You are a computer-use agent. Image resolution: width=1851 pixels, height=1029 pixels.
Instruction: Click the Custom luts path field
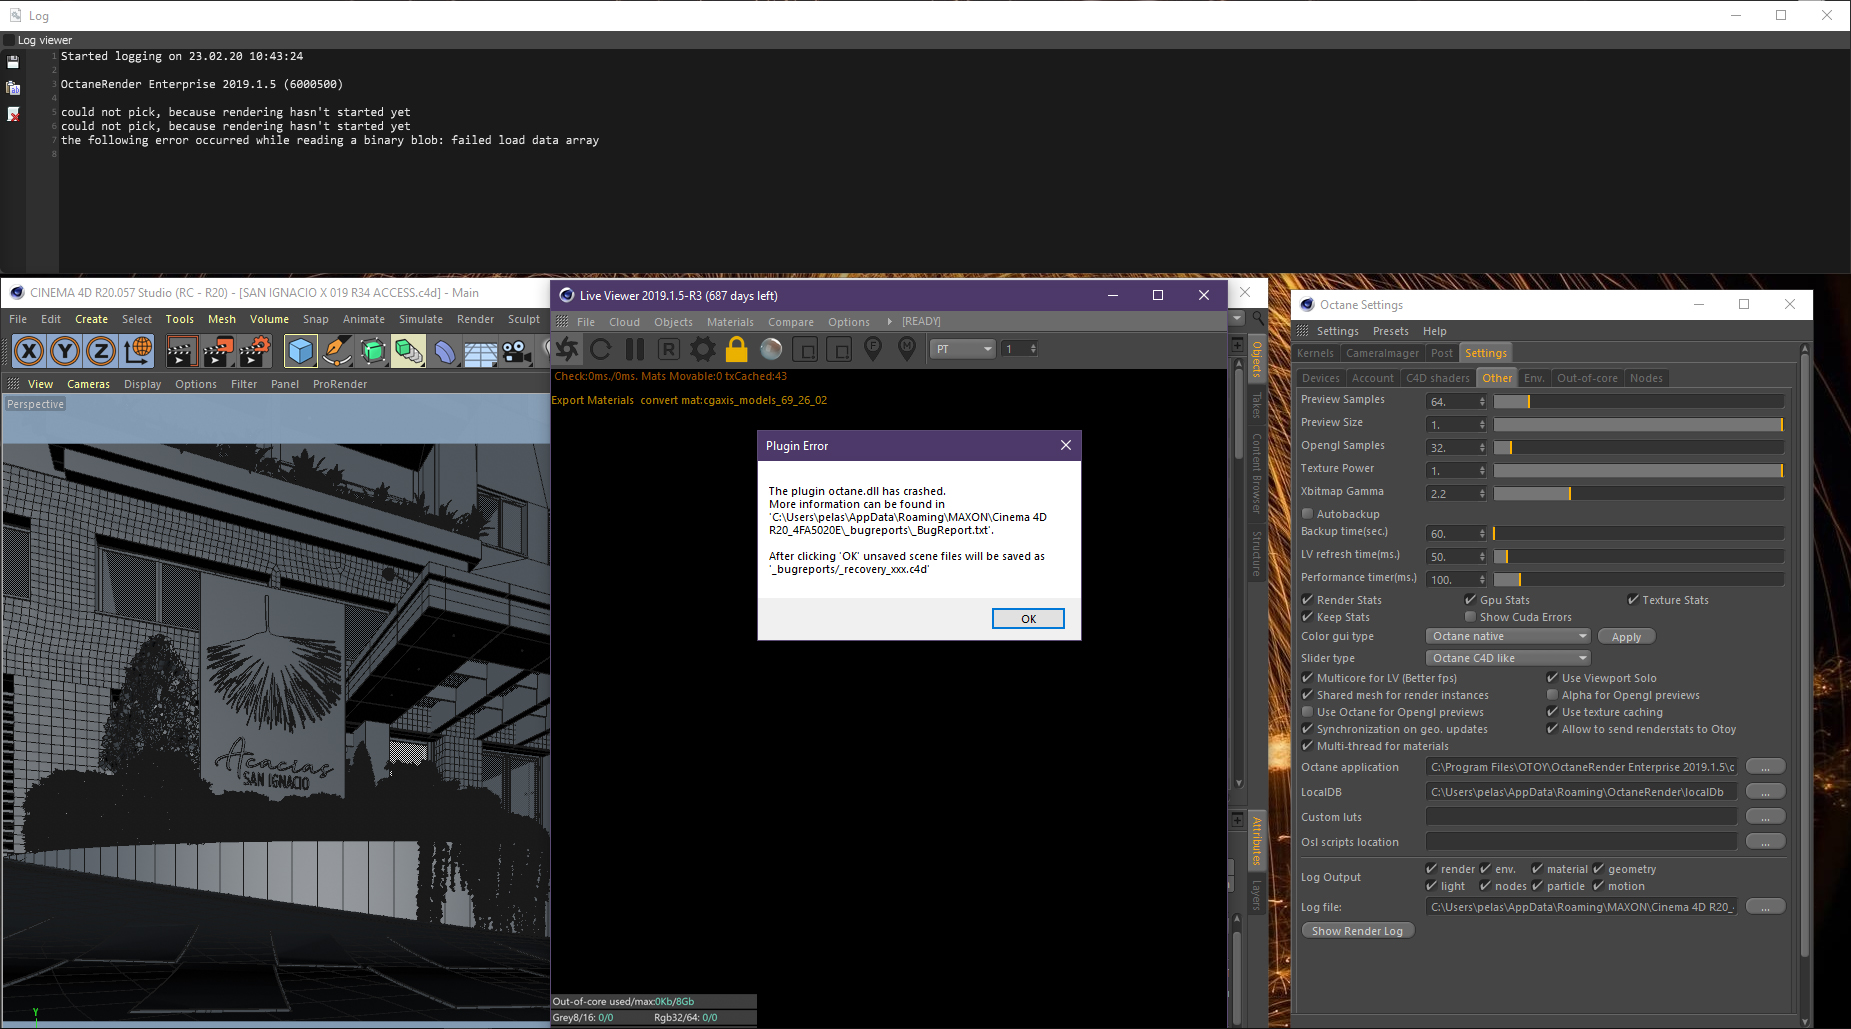1581,817
